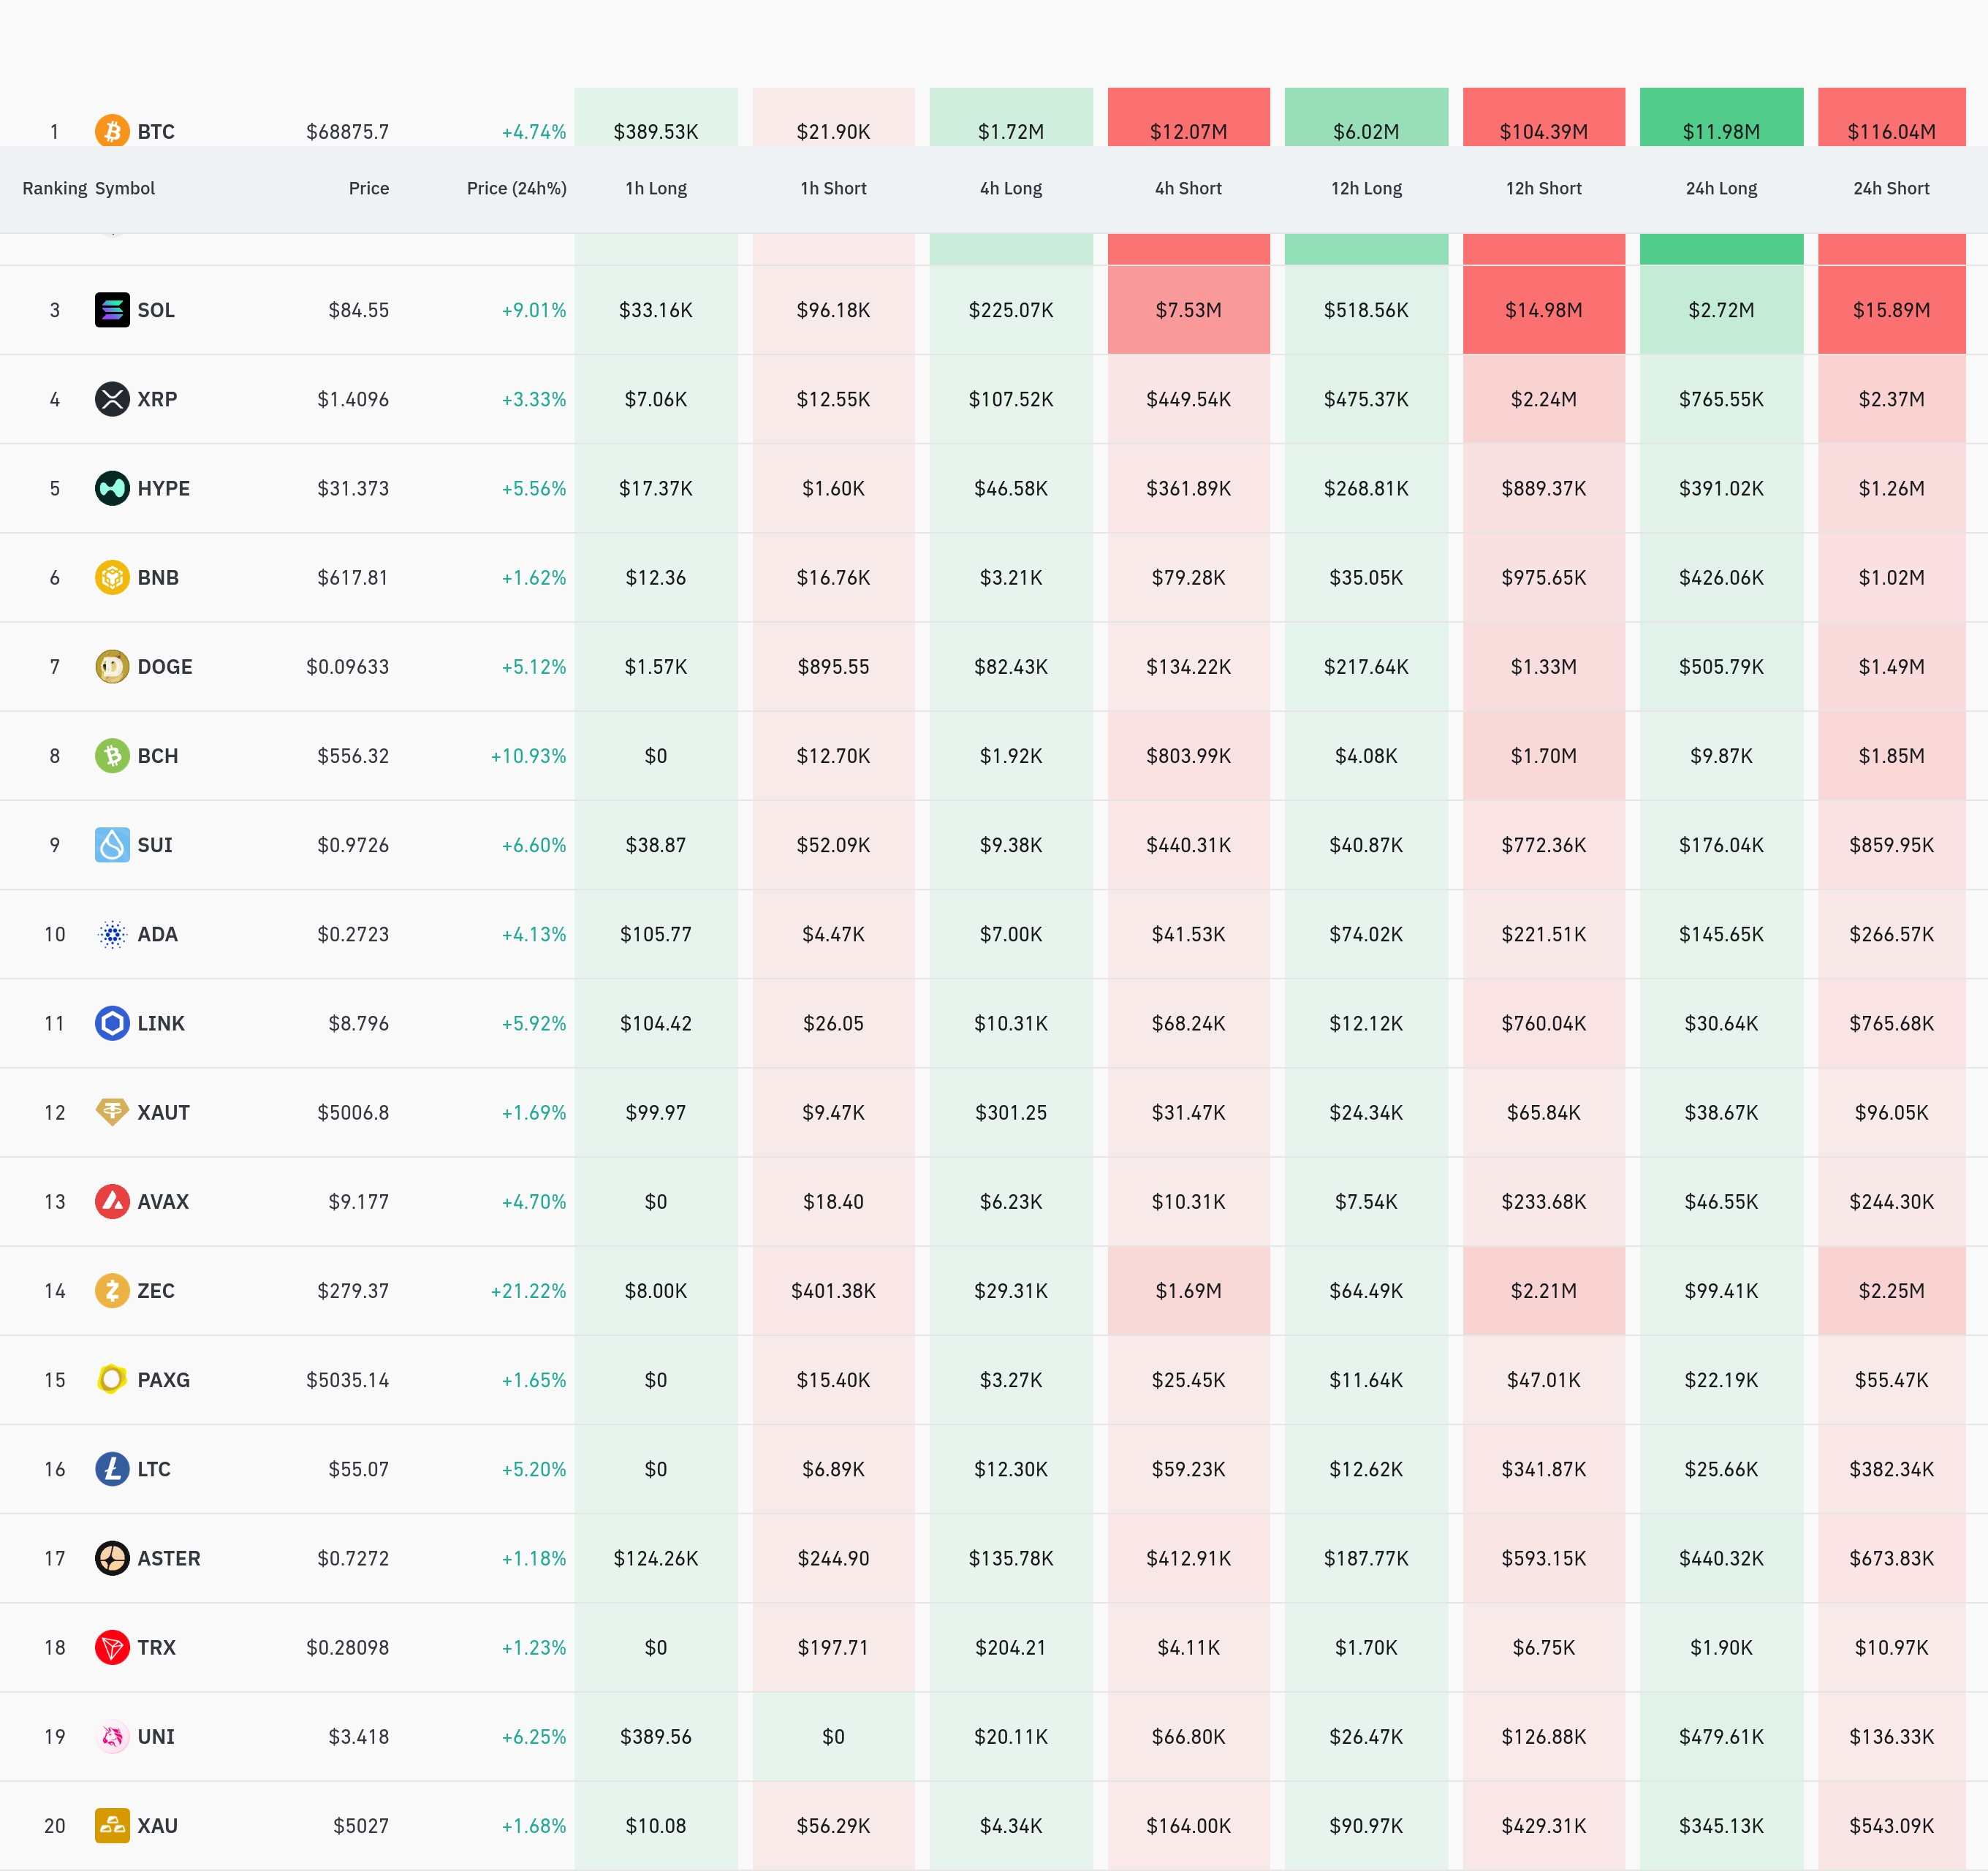Select the BCH row price $556.32
This screenshot has width=1988, height=1871.
click(x=353, y=756)
